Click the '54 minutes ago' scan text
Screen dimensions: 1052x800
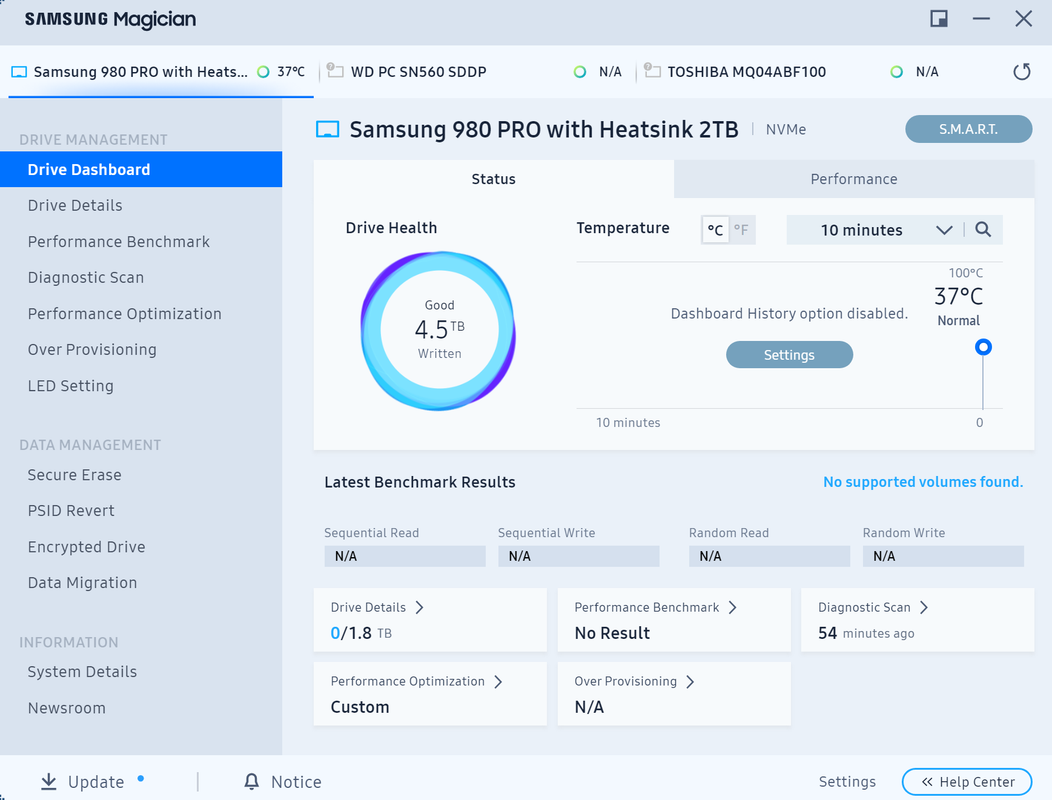point(865,633)
